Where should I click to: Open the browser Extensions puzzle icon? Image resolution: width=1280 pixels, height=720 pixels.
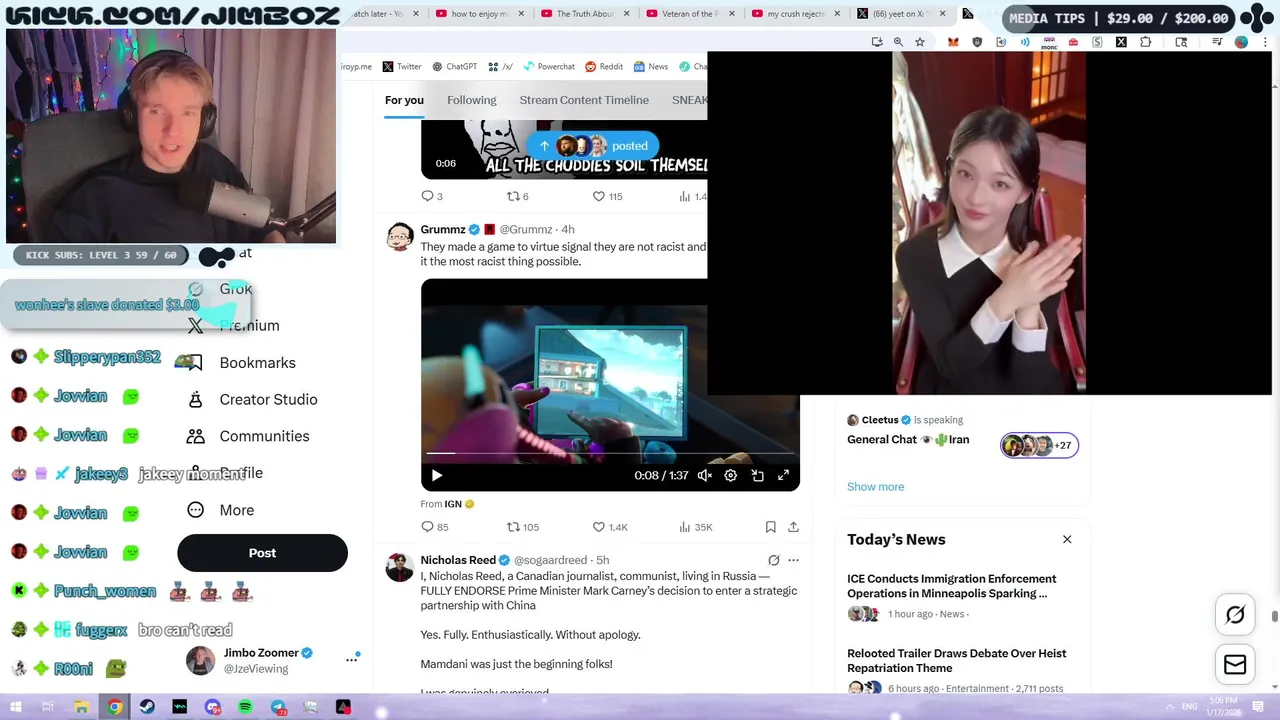1145,42
